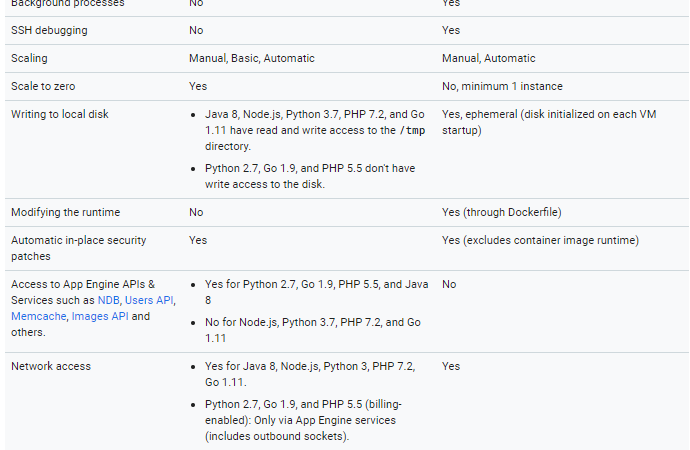The height and width of the screenshot is (450, 690).
Task: Select 'Yes for Python 2.7, Go 1.9' bullet
Action: tap(316, 292)
